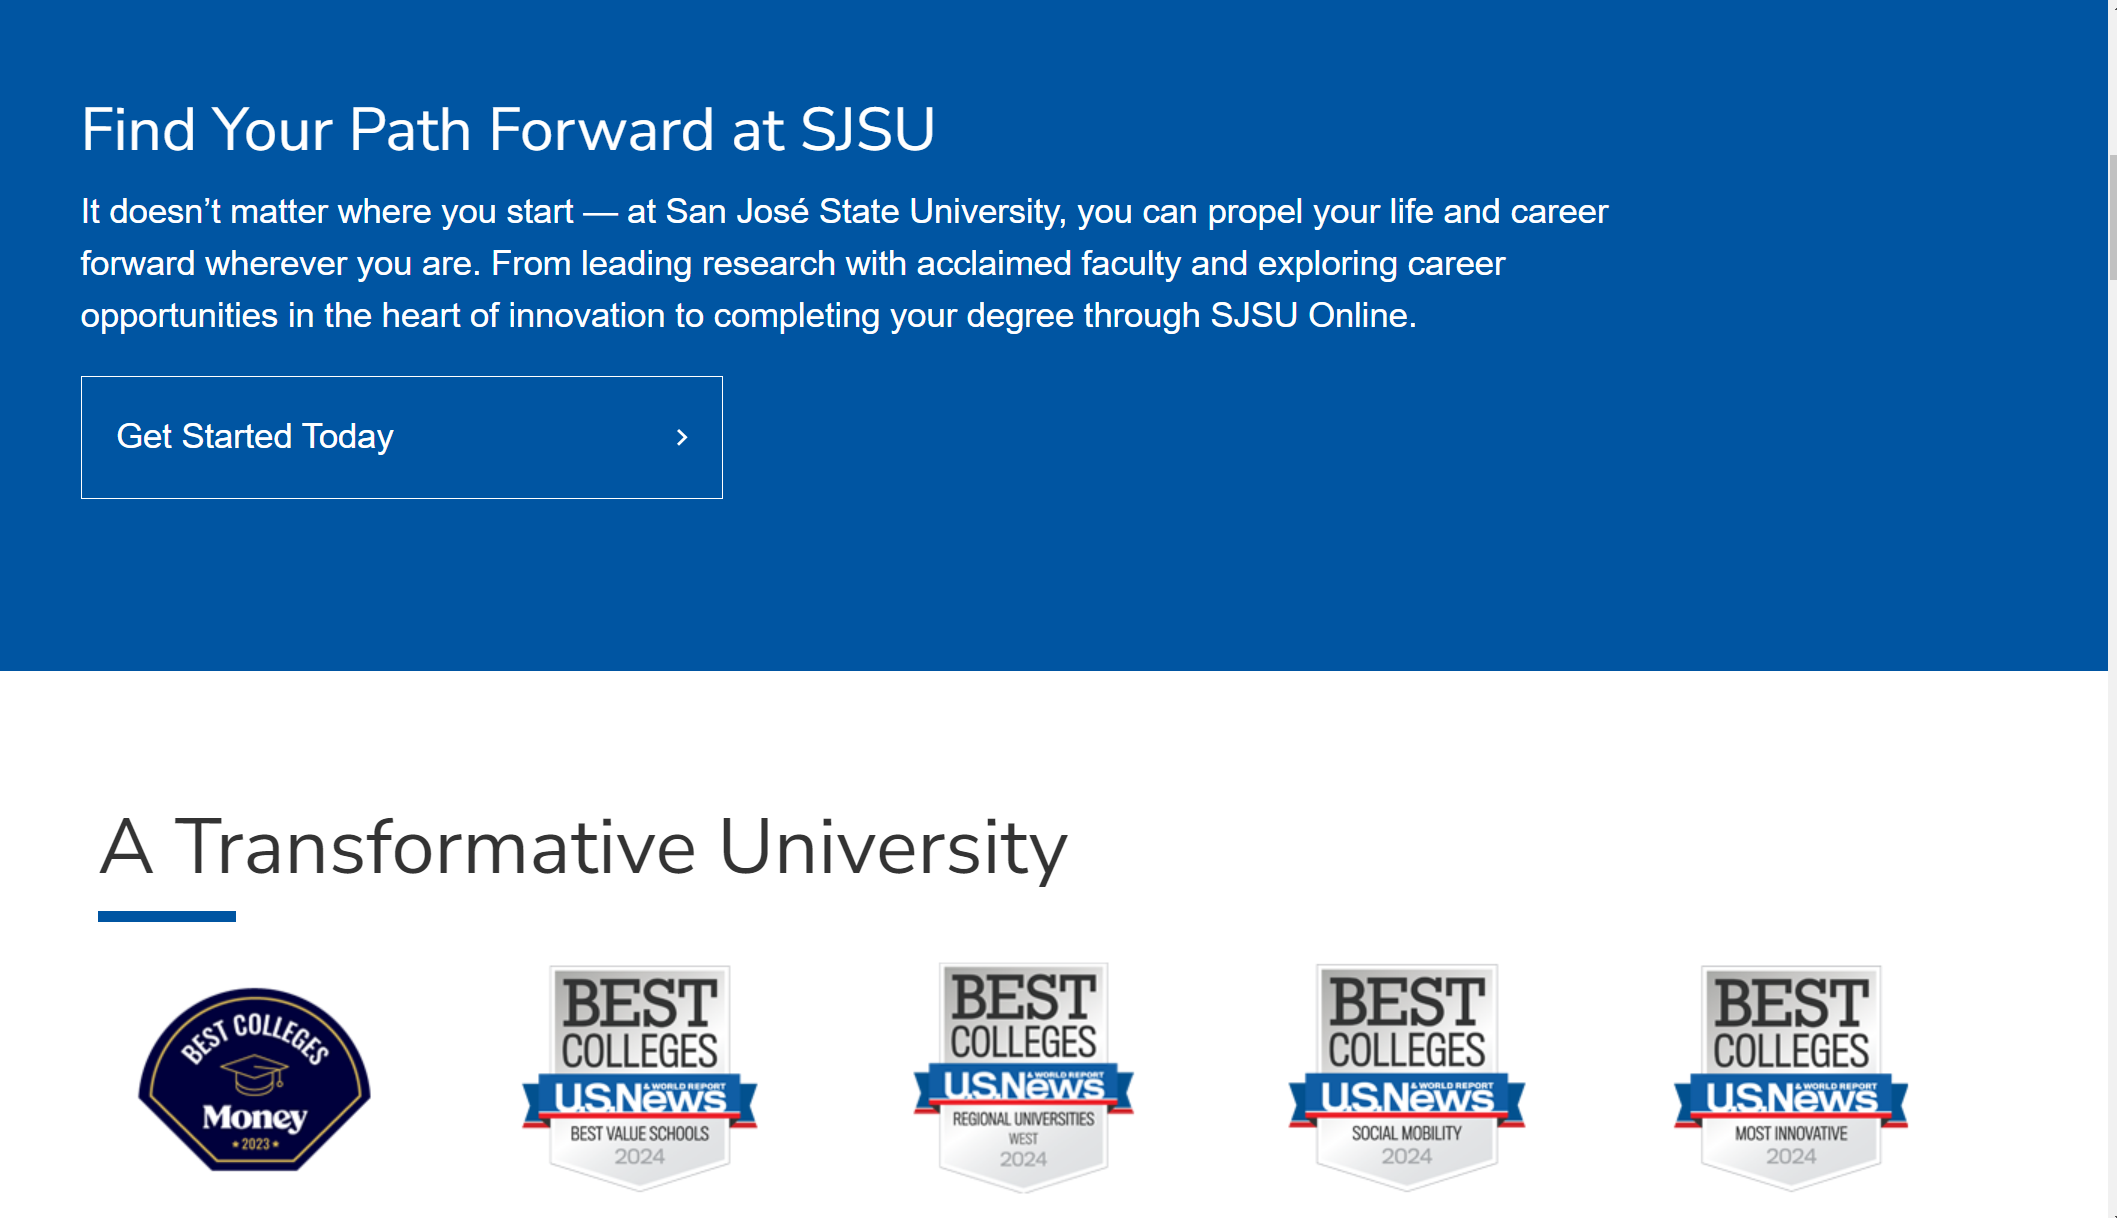The image size is (2117, 1218).
Task: Click 'BEST' text on the Most Innovative badge
Action: tap(1791, 1003)
